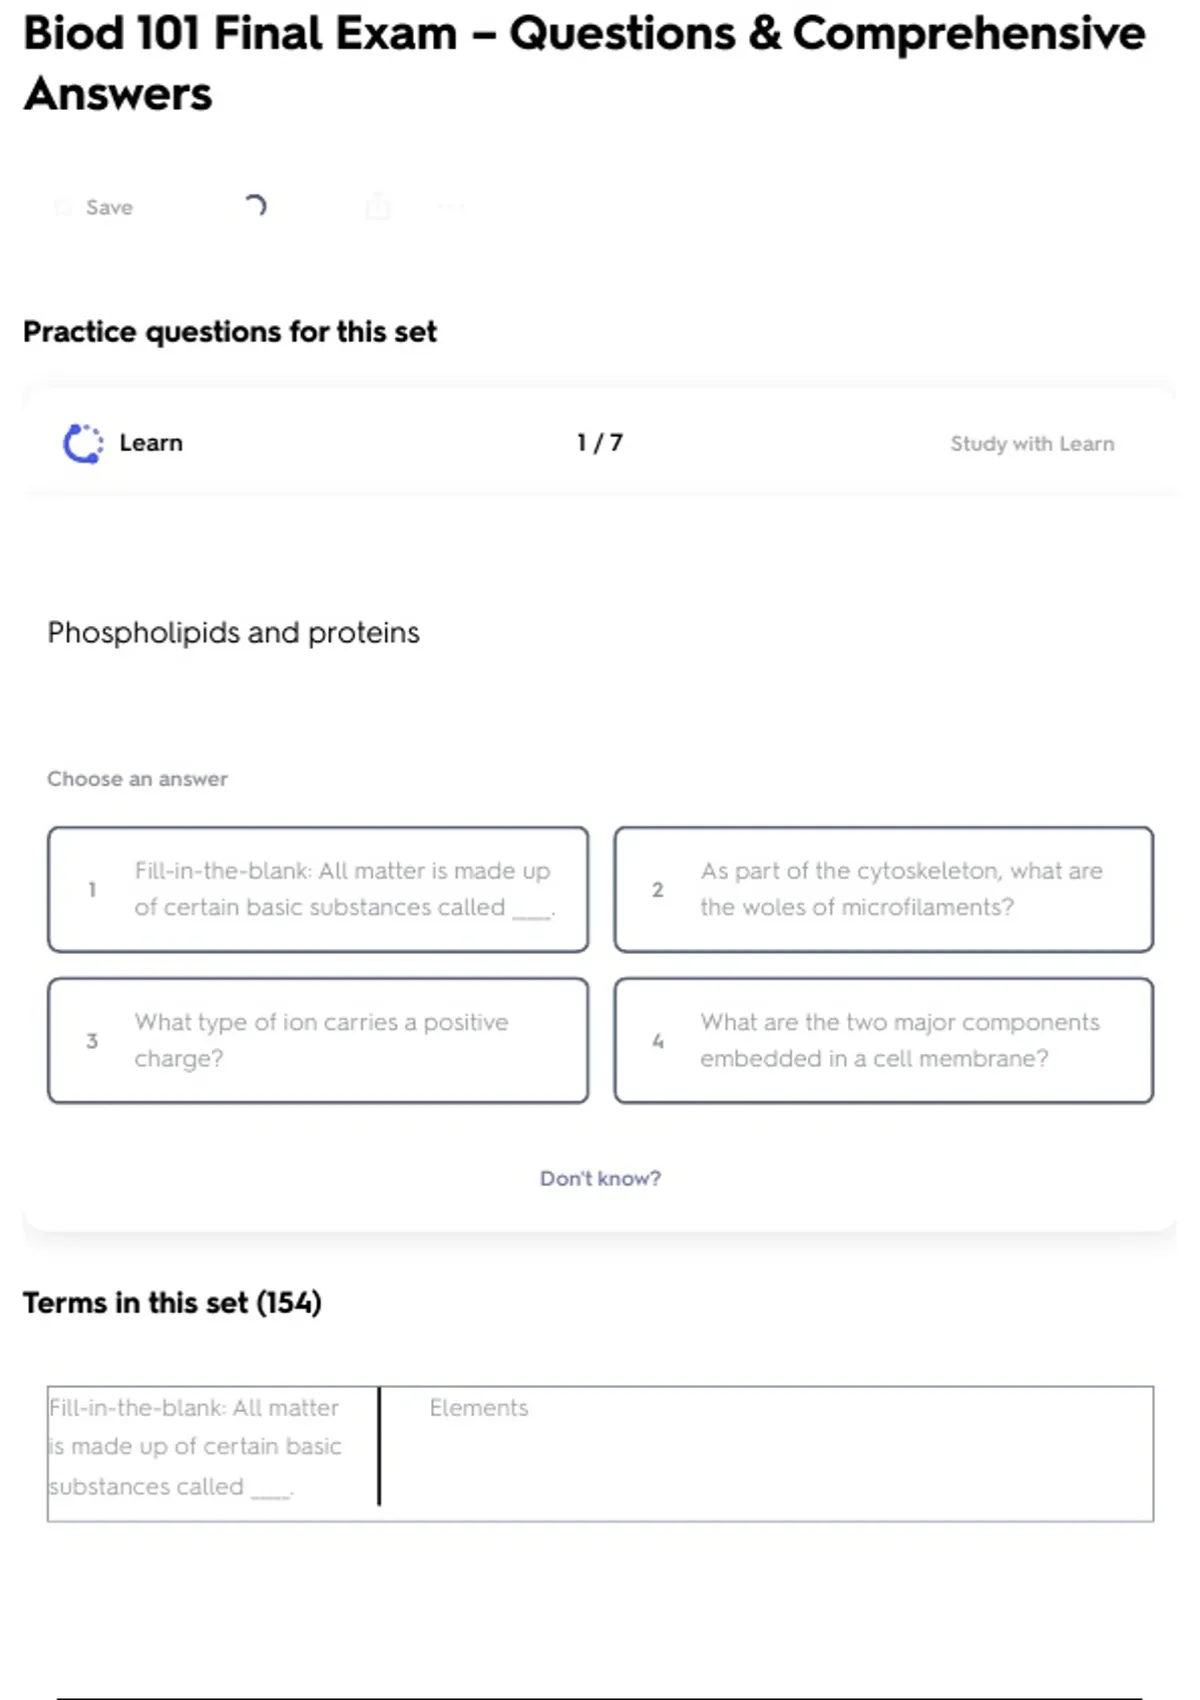The width and height of the screenshot is (1200, 1700).
Task: Click the Practice questions for this set heading
Action: click(229, 331)
